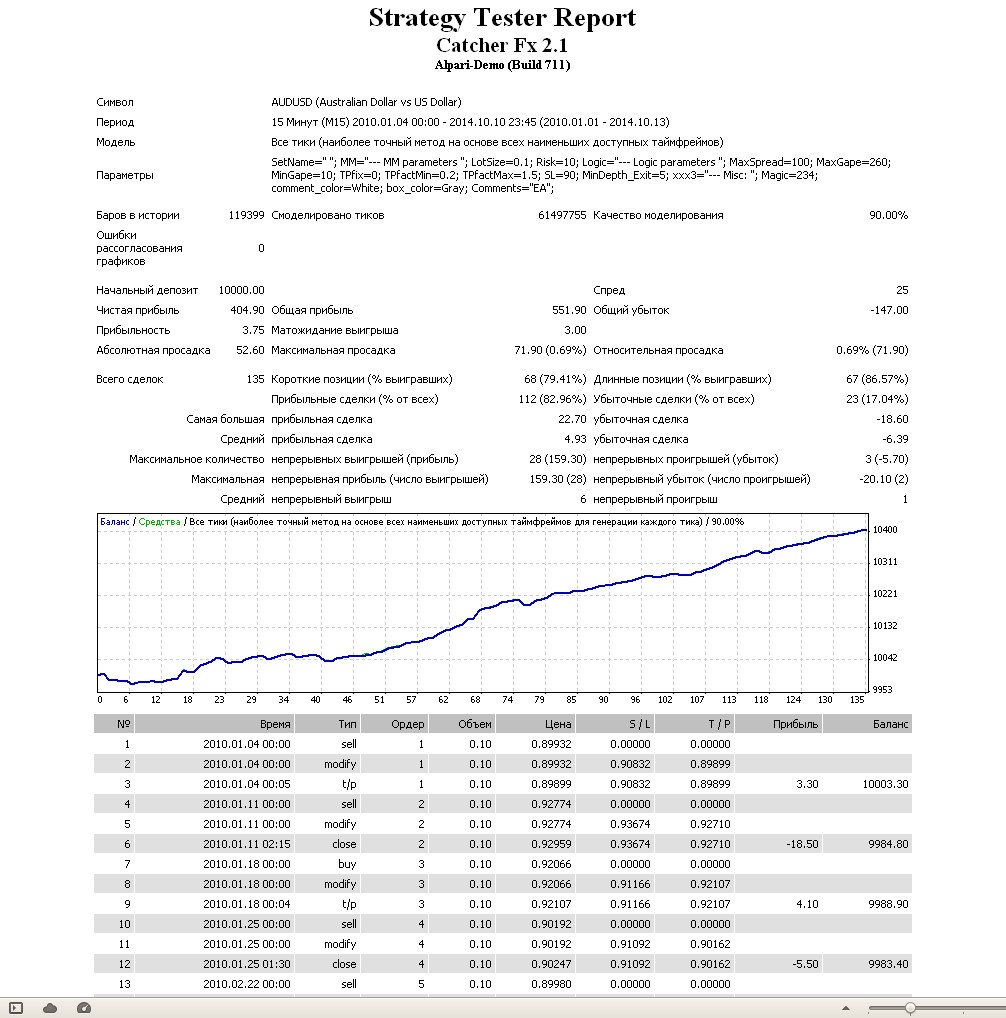Click the absolute drawdown value 52.60
The height and width of the screenshot is (1018, 1006).
point(250,351)
